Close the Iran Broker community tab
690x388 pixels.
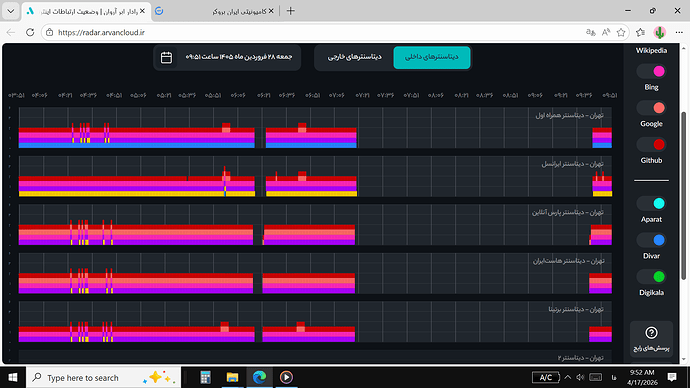pyautogui.click(x=271, y=11)
